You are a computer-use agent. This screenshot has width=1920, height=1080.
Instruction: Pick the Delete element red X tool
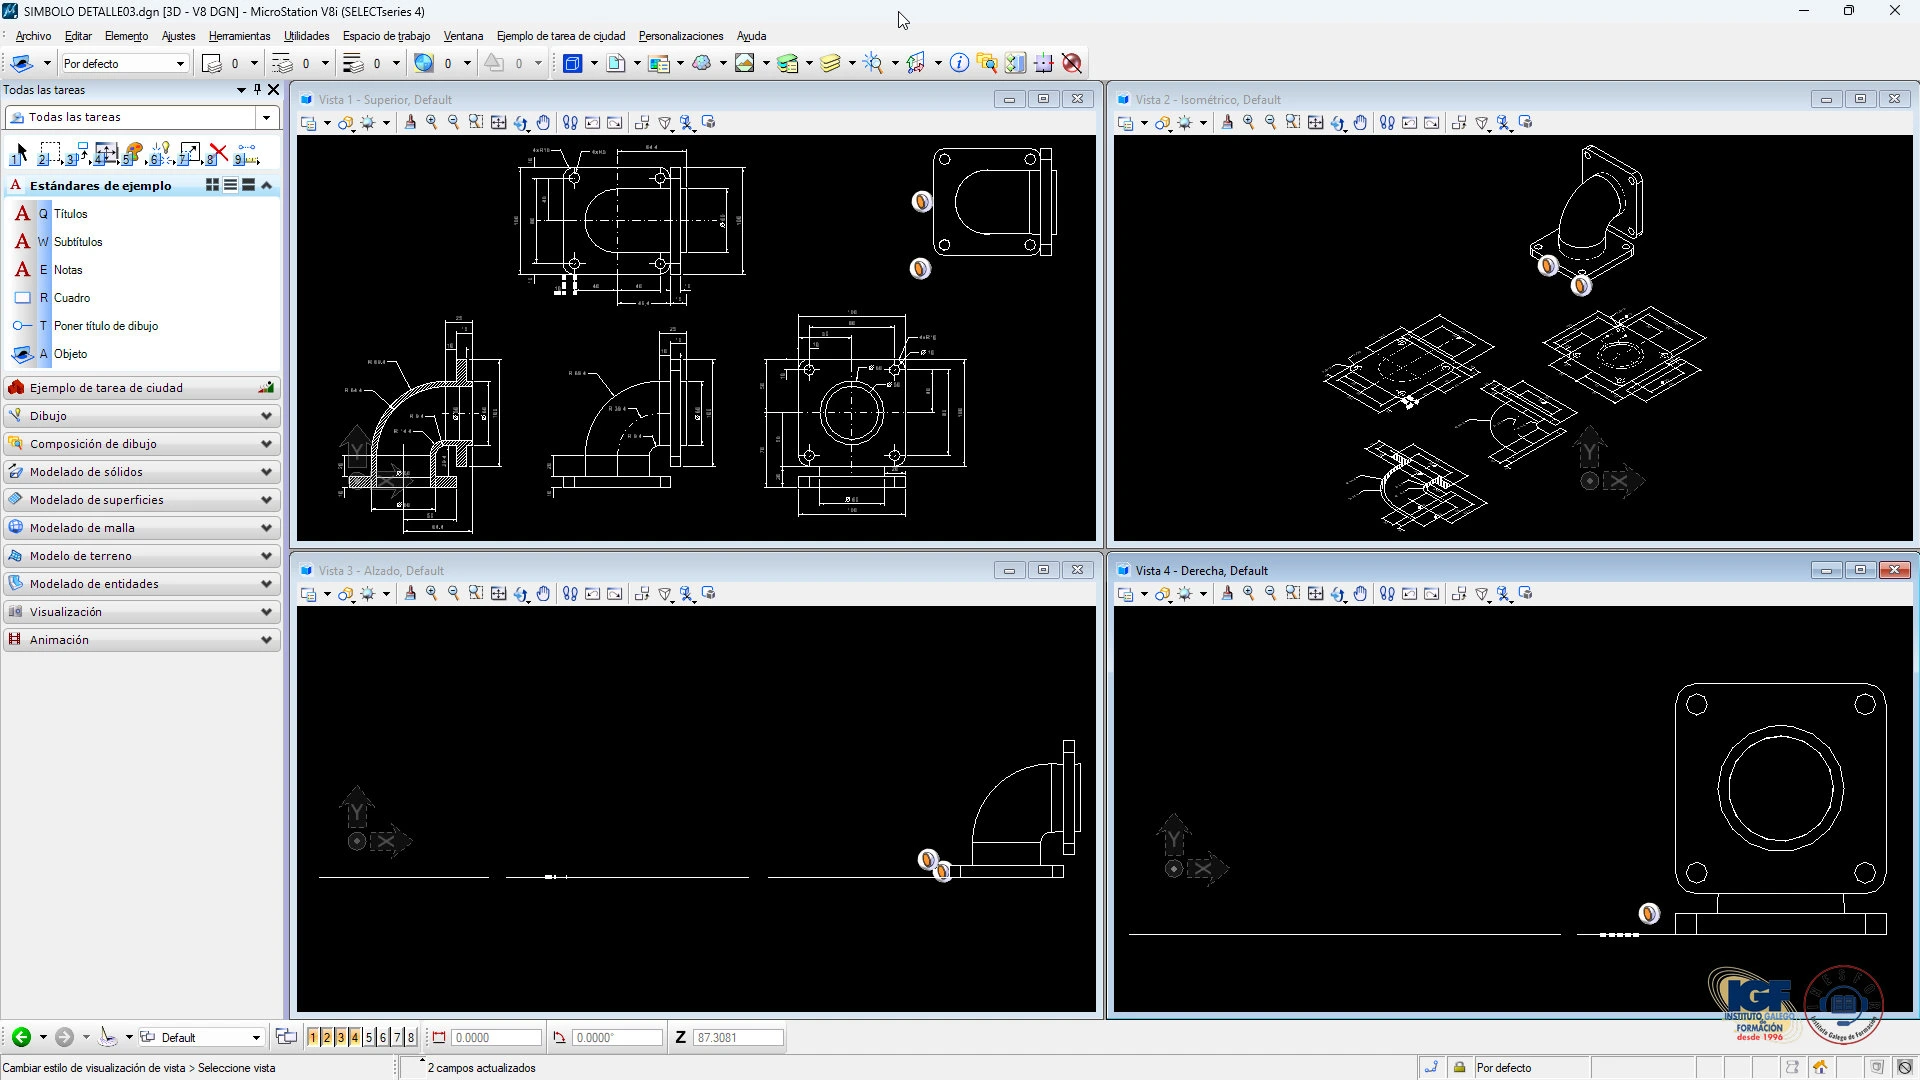219,153
